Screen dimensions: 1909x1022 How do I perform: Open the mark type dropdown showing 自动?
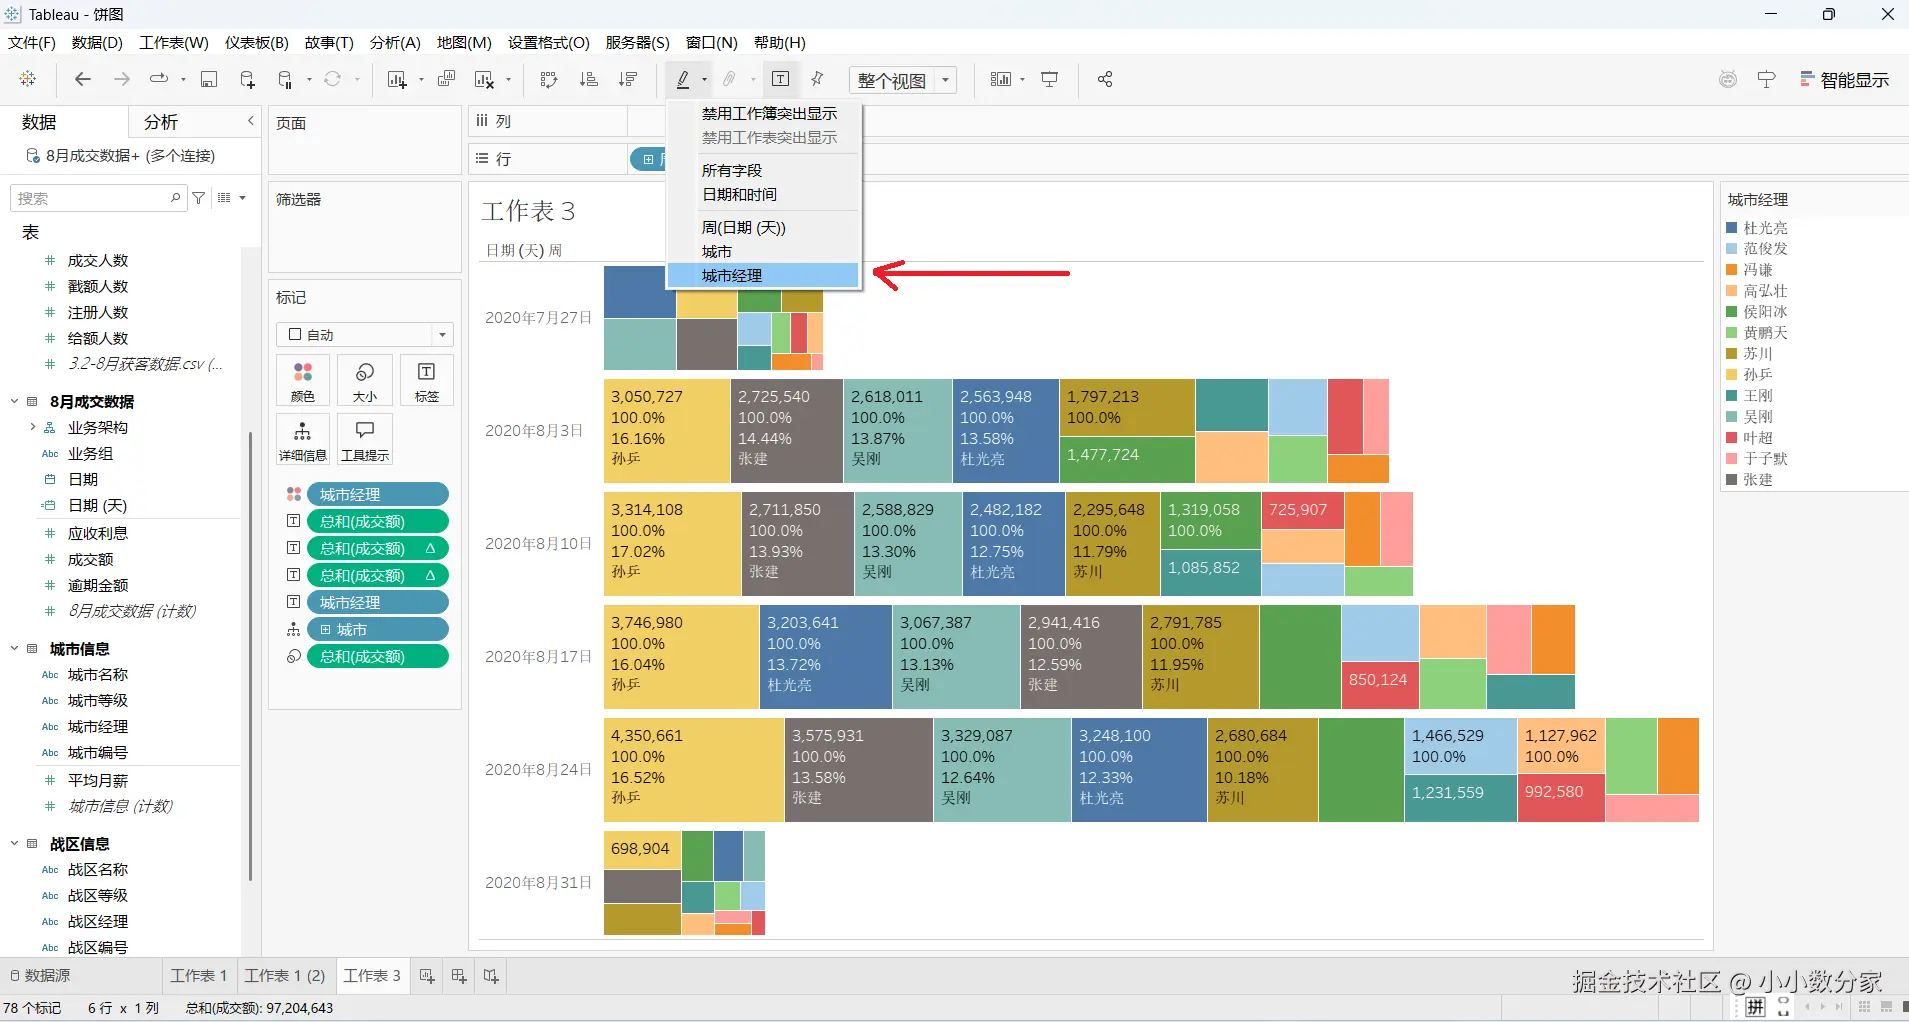[365, 334]
